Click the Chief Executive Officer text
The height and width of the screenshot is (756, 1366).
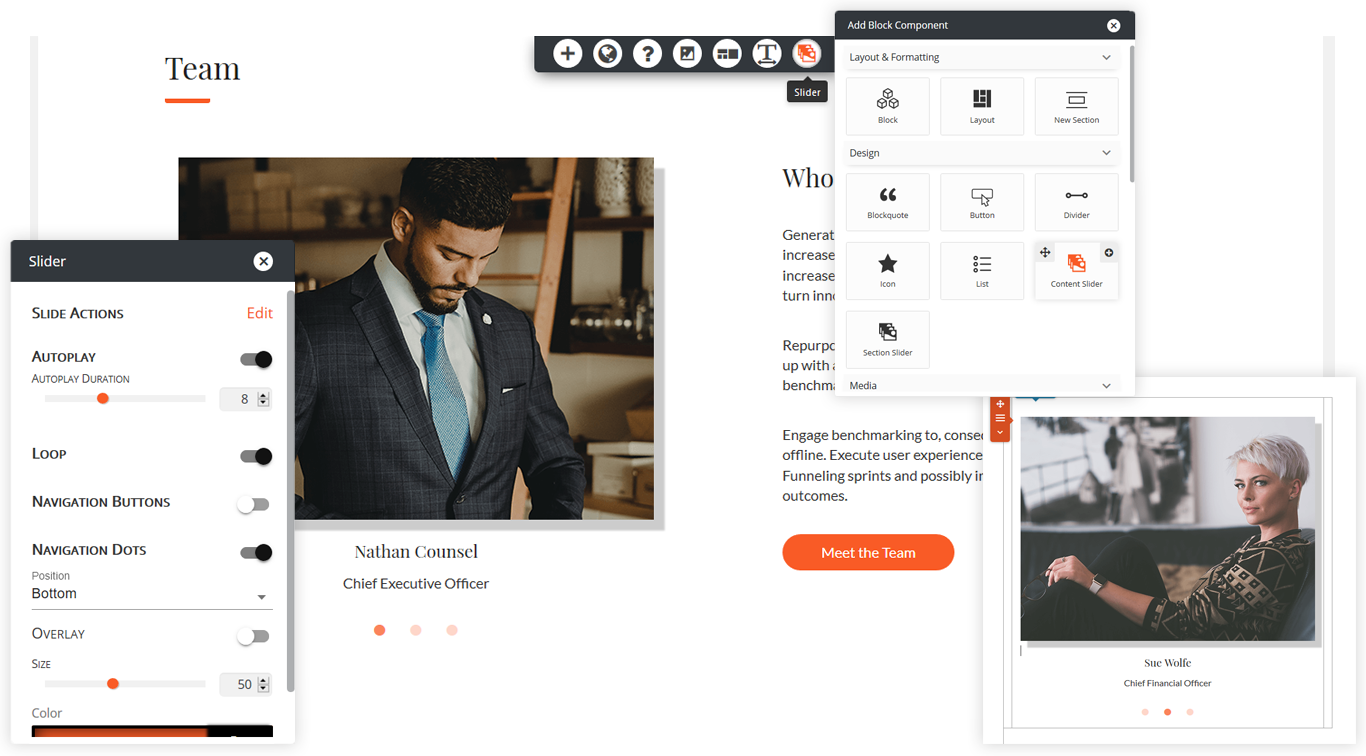click(416, 583)
